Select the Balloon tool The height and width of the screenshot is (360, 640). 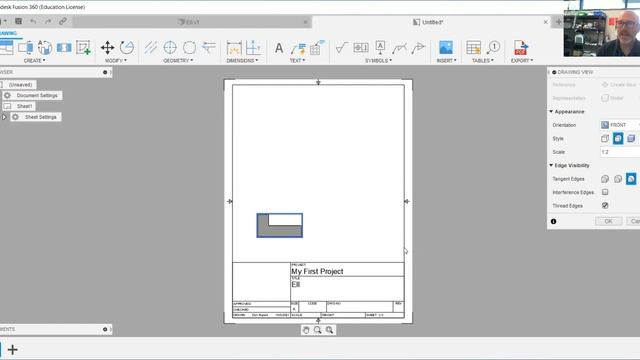click(x=493, y=47)
